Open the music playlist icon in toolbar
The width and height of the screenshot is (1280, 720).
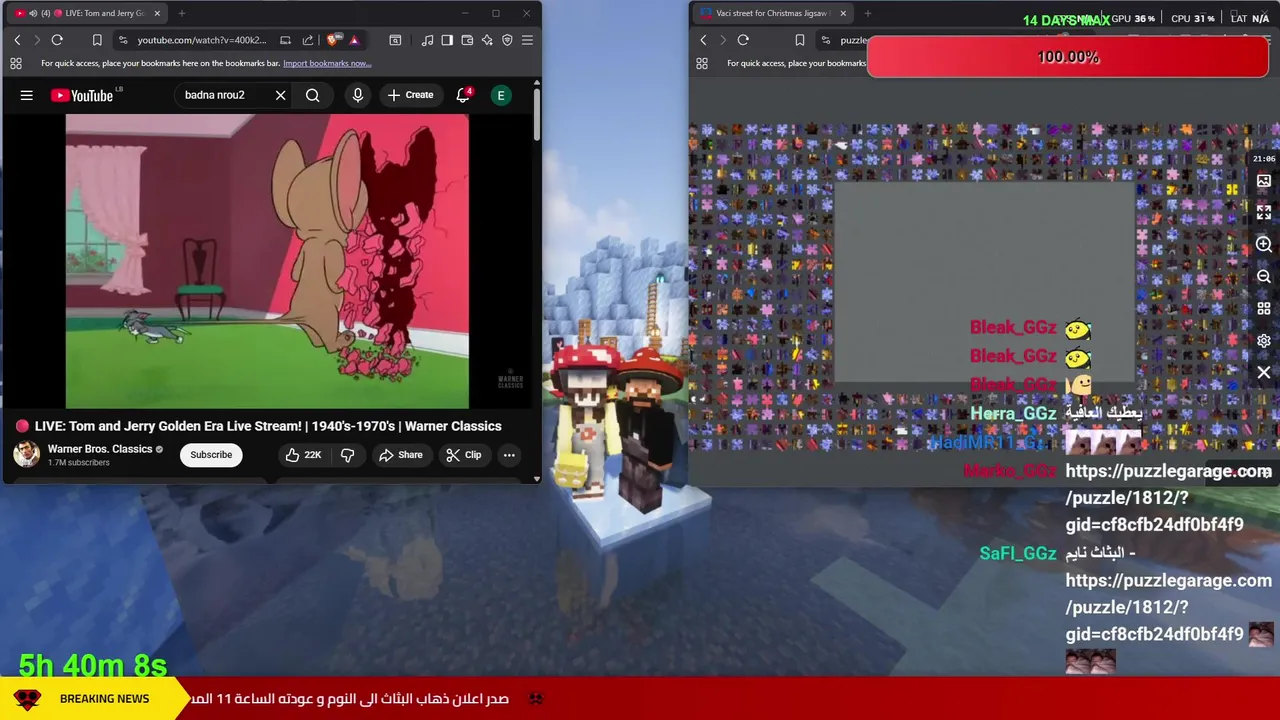428,40
